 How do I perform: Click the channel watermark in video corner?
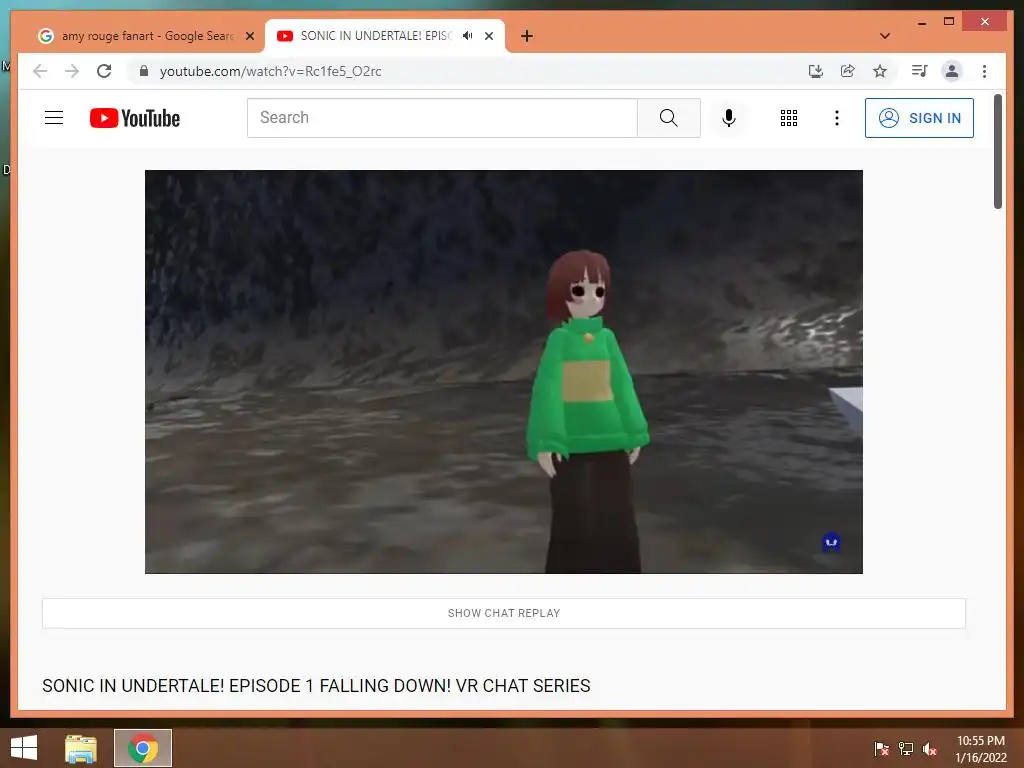coord(831,542)
